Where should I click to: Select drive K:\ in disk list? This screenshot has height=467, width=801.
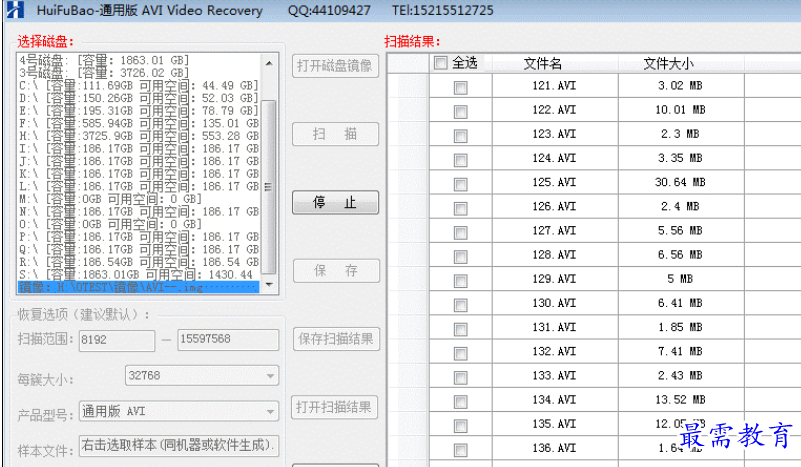pyautogui.click(x=138, y=174)
